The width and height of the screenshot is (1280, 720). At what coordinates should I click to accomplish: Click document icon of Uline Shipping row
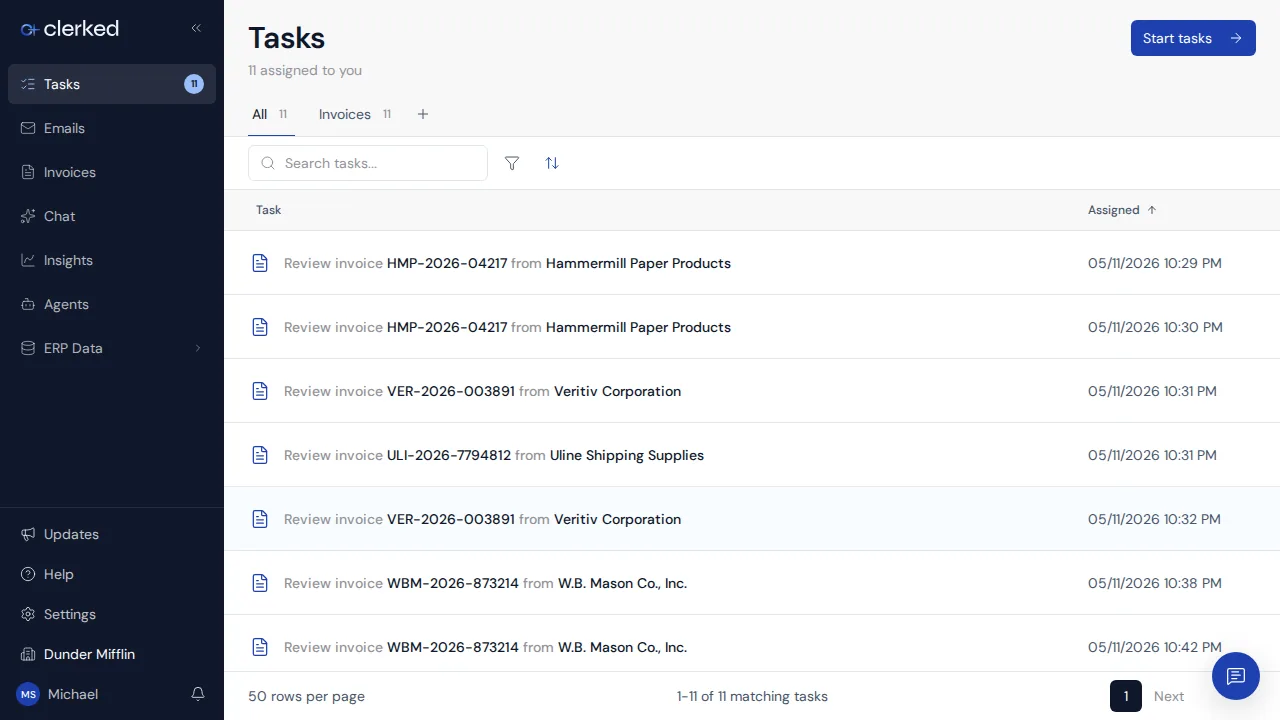click(x=260, y=455)
